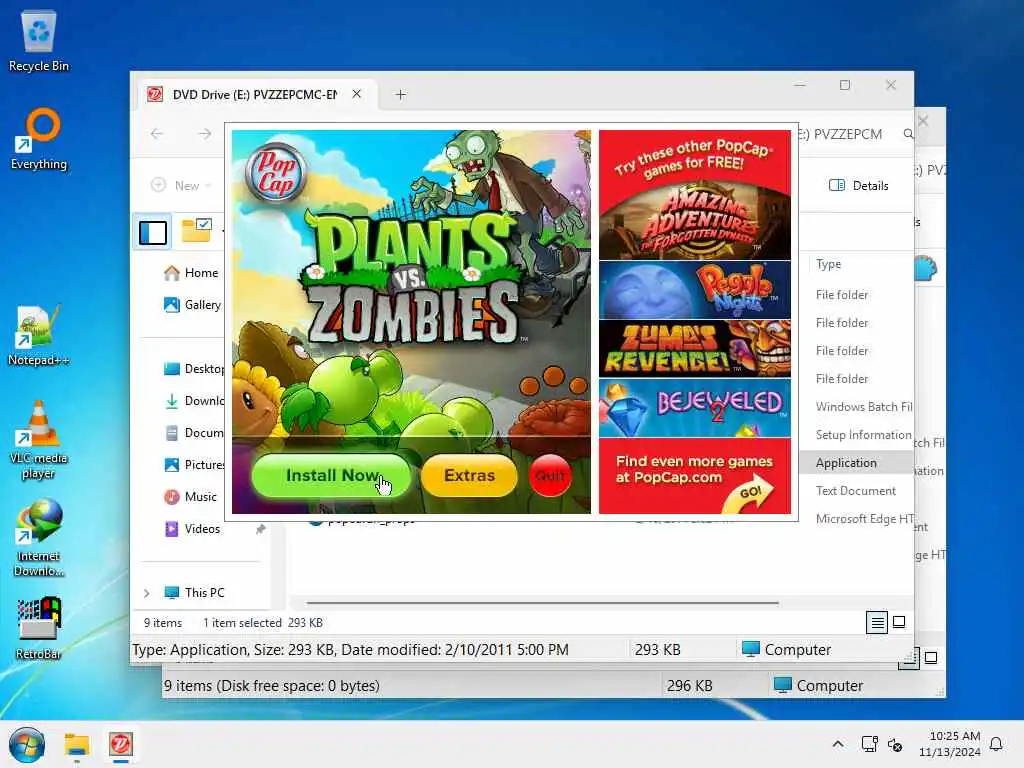
Task: Select the Application type row
Action: pyautogui.click(x=856, y=463)
